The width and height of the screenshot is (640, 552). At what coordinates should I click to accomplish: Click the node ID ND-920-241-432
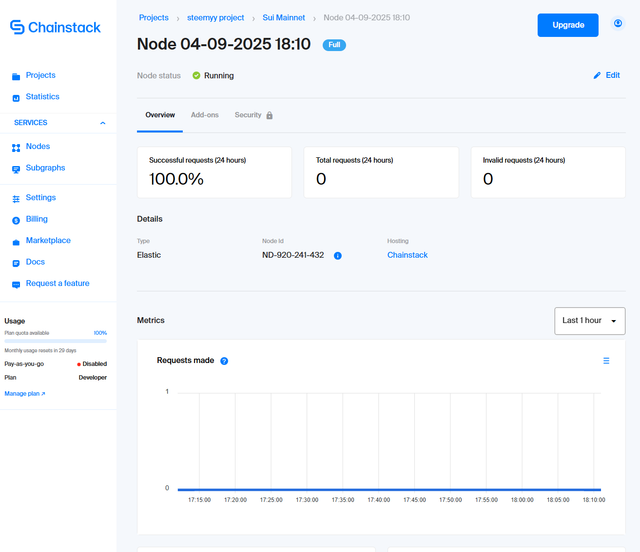[x=293, y=255]
